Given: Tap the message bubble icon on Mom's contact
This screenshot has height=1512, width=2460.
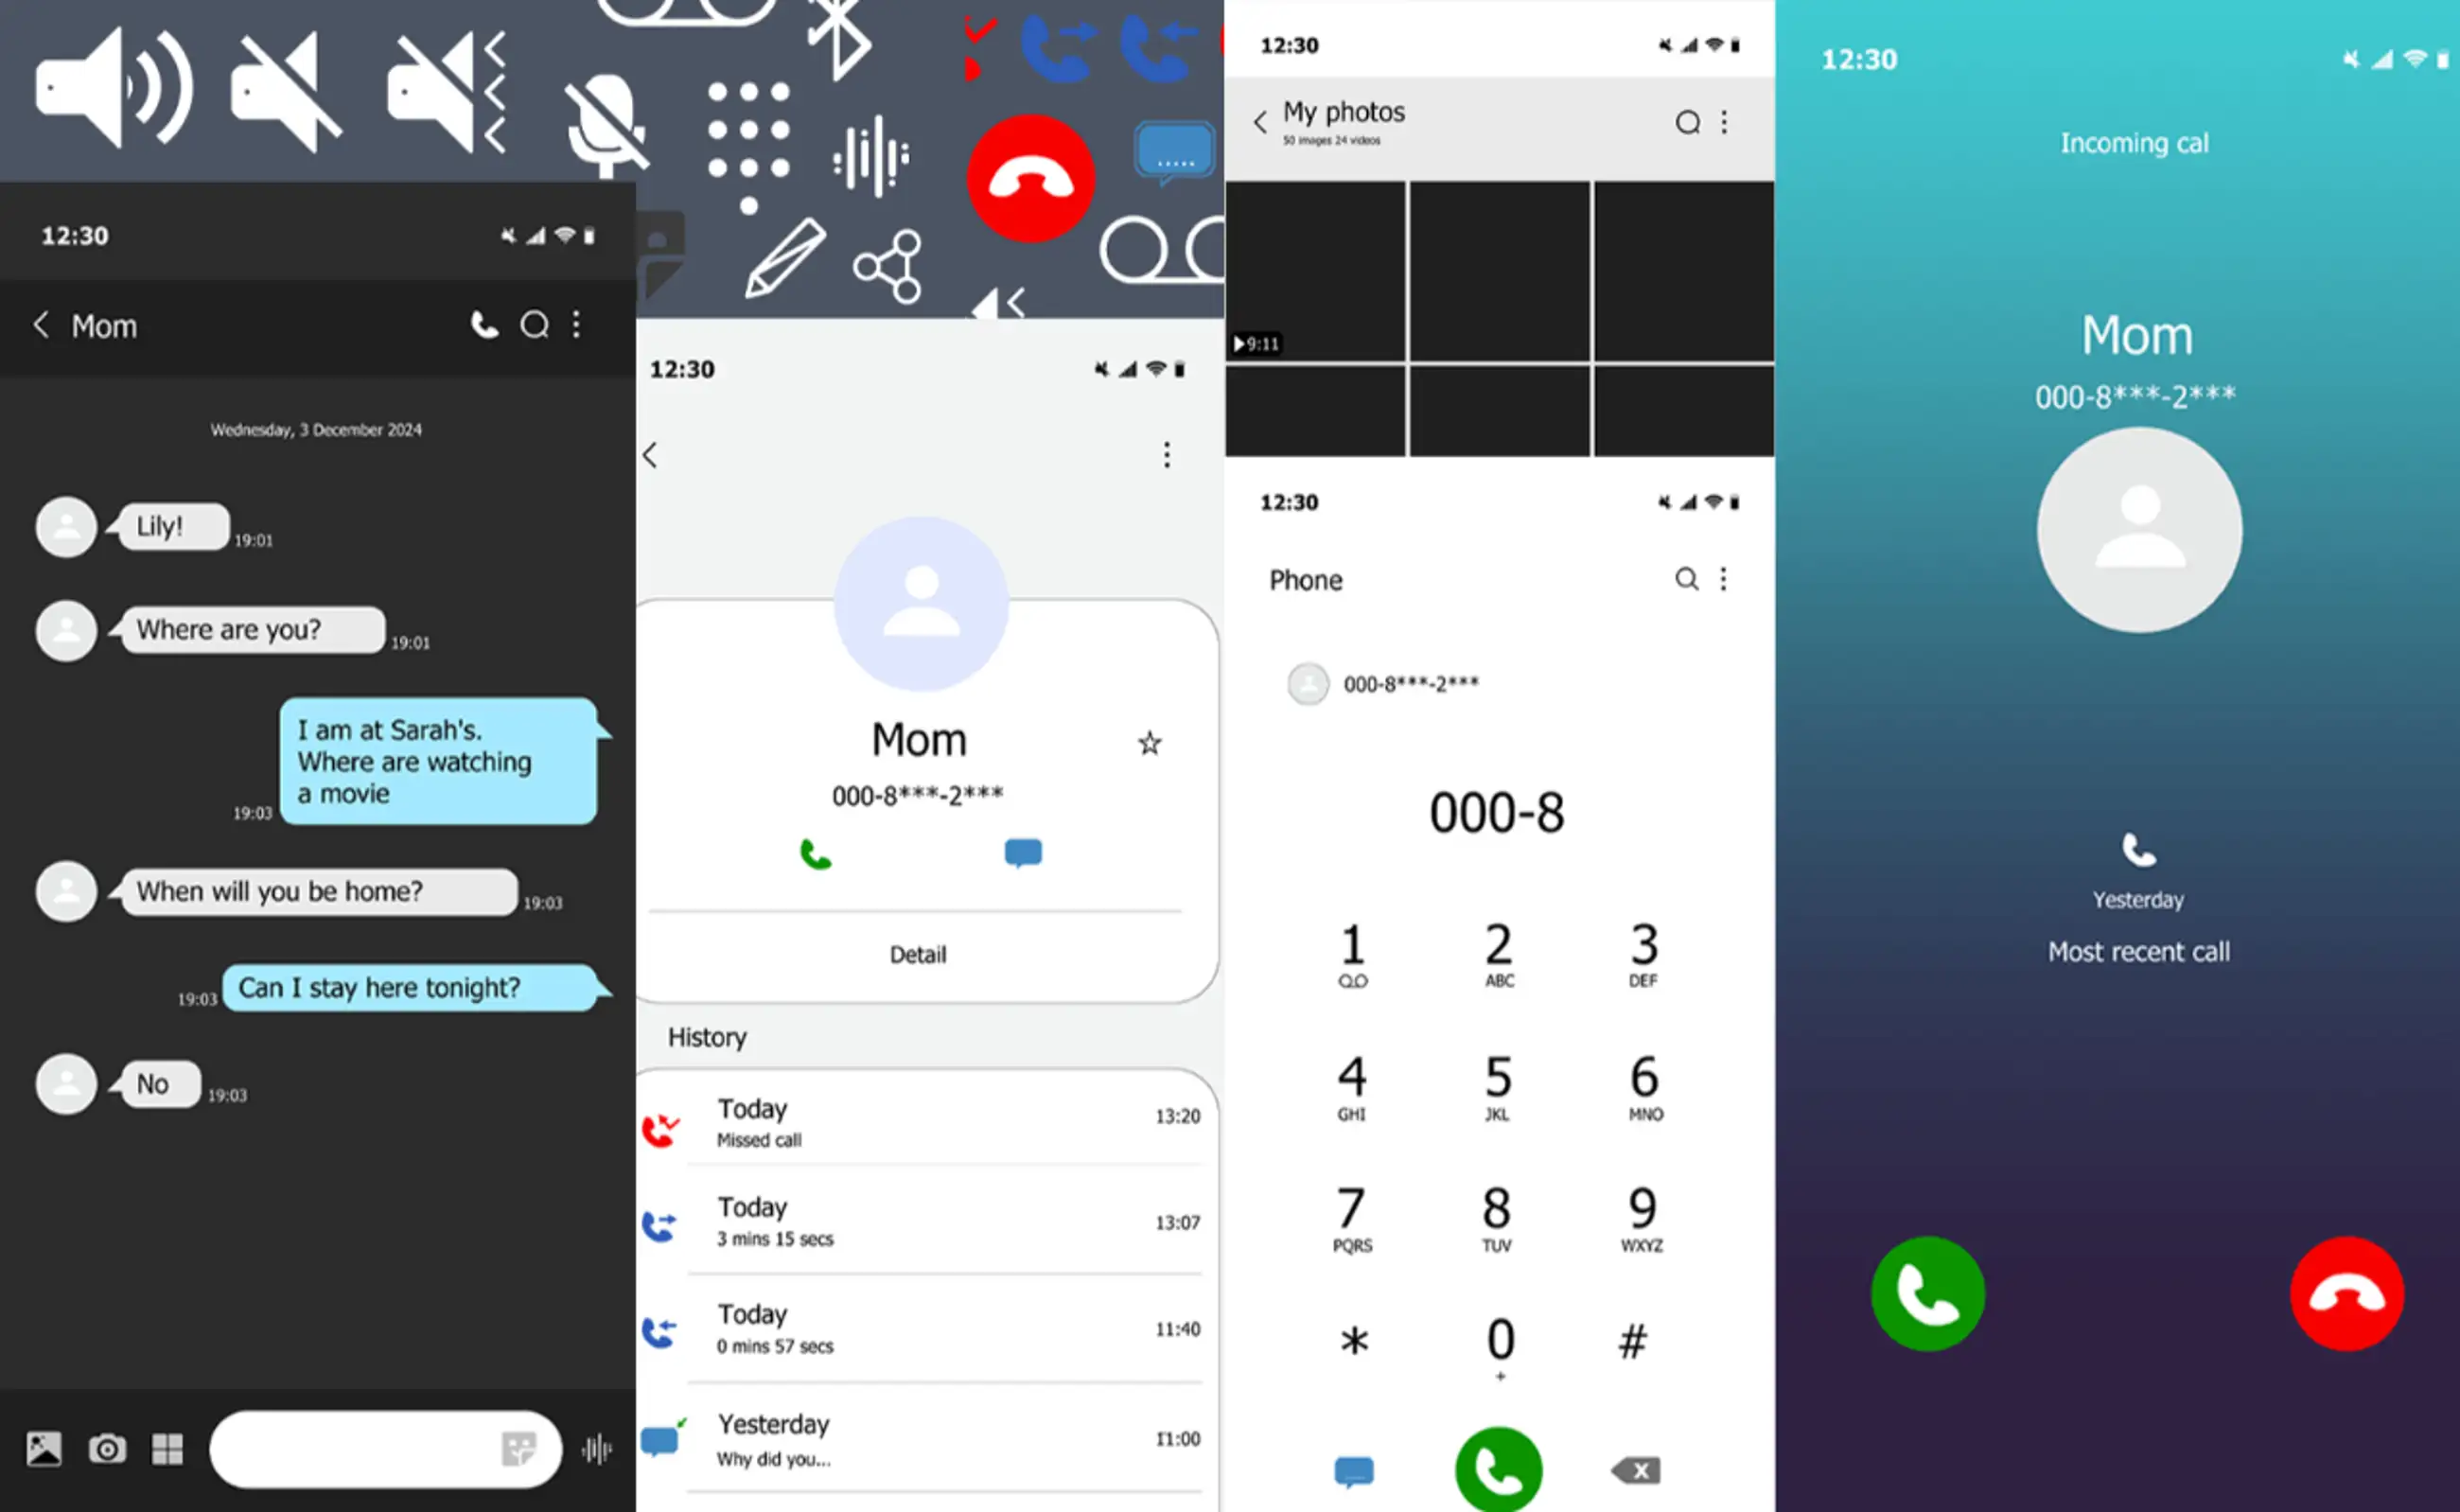Looking at the screenshot, I should point(1021,853).
